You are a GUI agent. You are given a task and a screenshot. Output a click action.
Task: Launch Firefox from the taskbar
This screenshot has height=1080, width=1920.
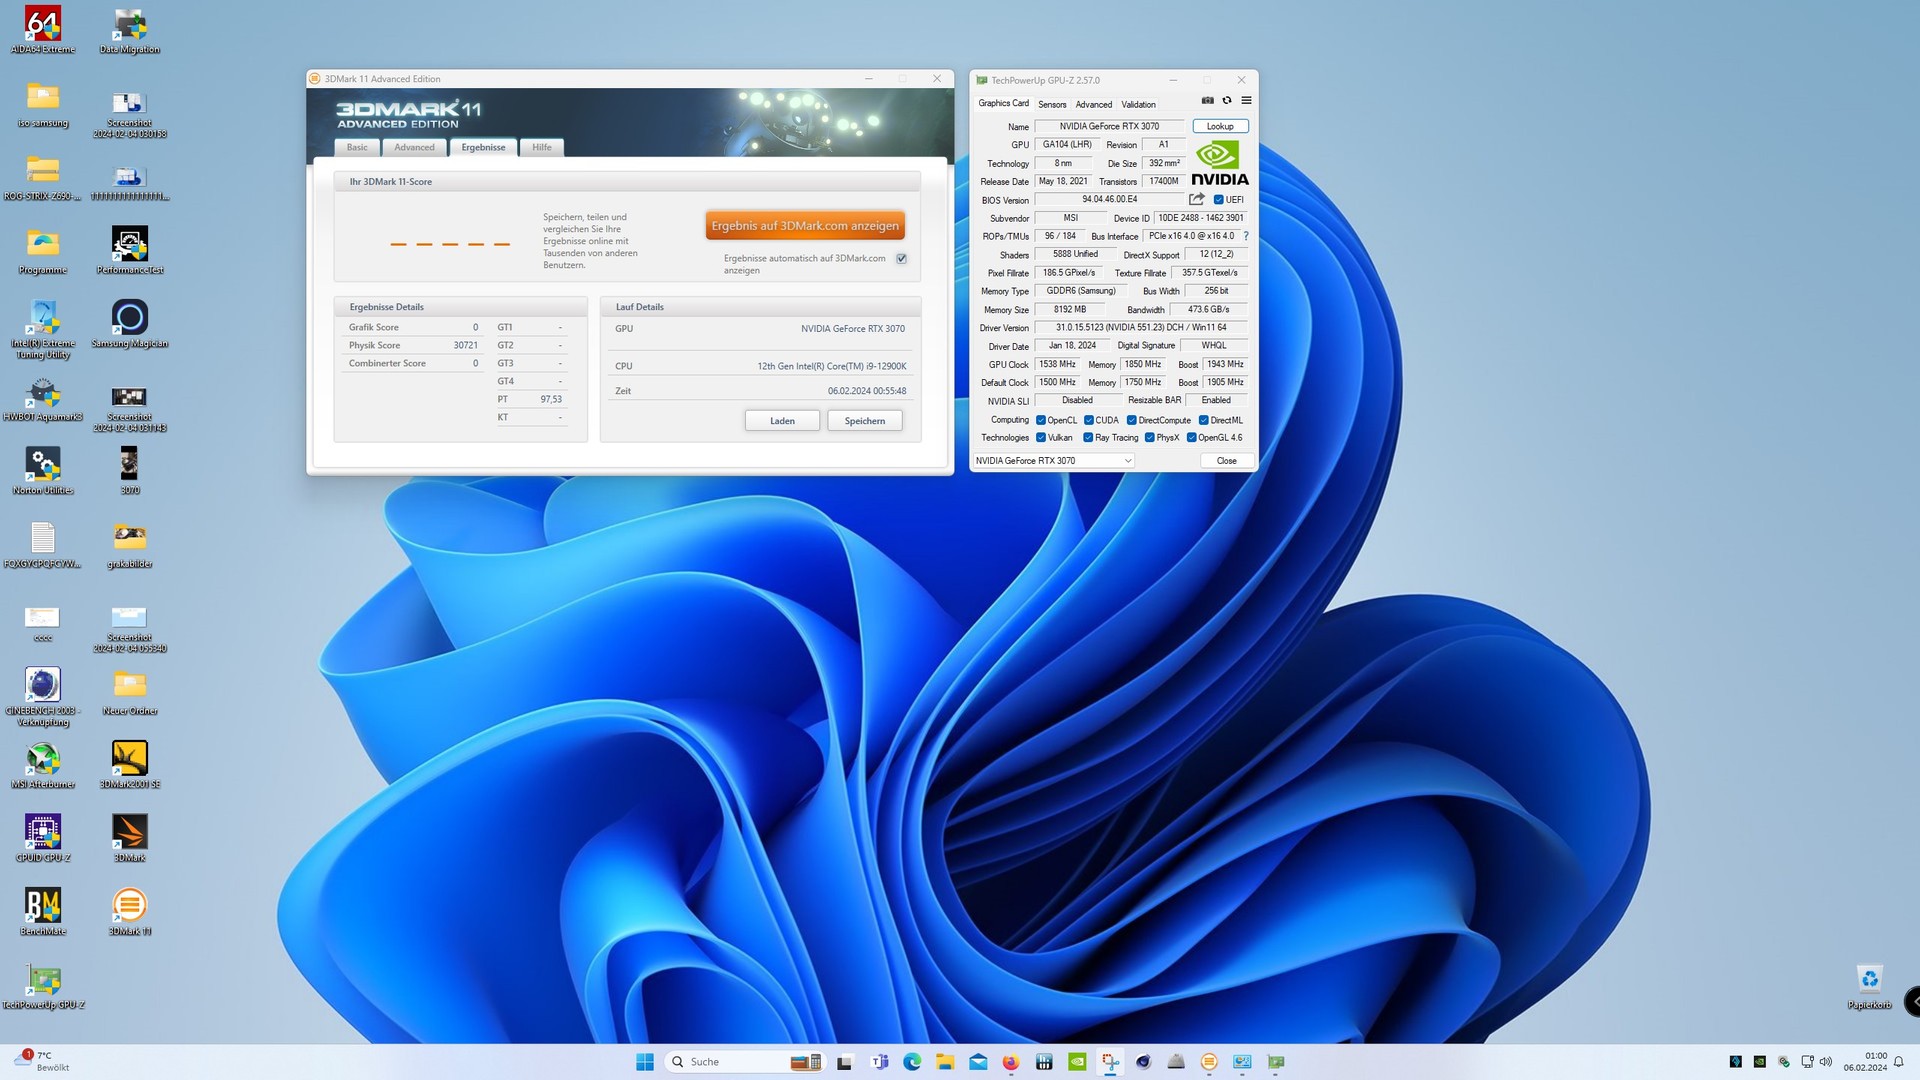(1011, 1062)
